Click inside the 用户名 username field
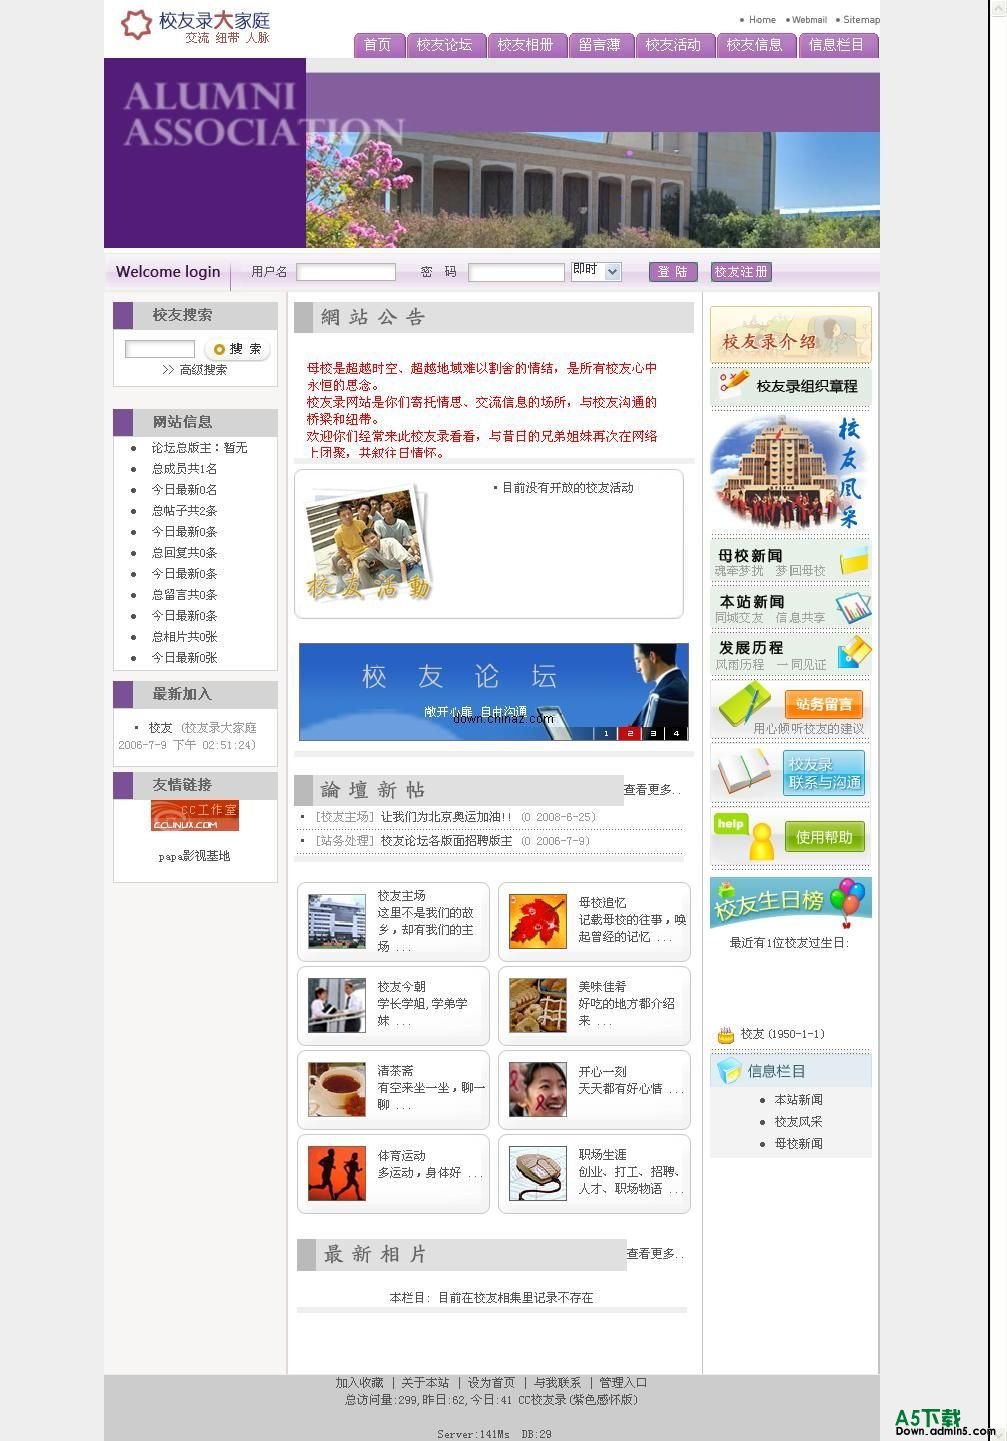1007x1441 pixels. [346, 271]
